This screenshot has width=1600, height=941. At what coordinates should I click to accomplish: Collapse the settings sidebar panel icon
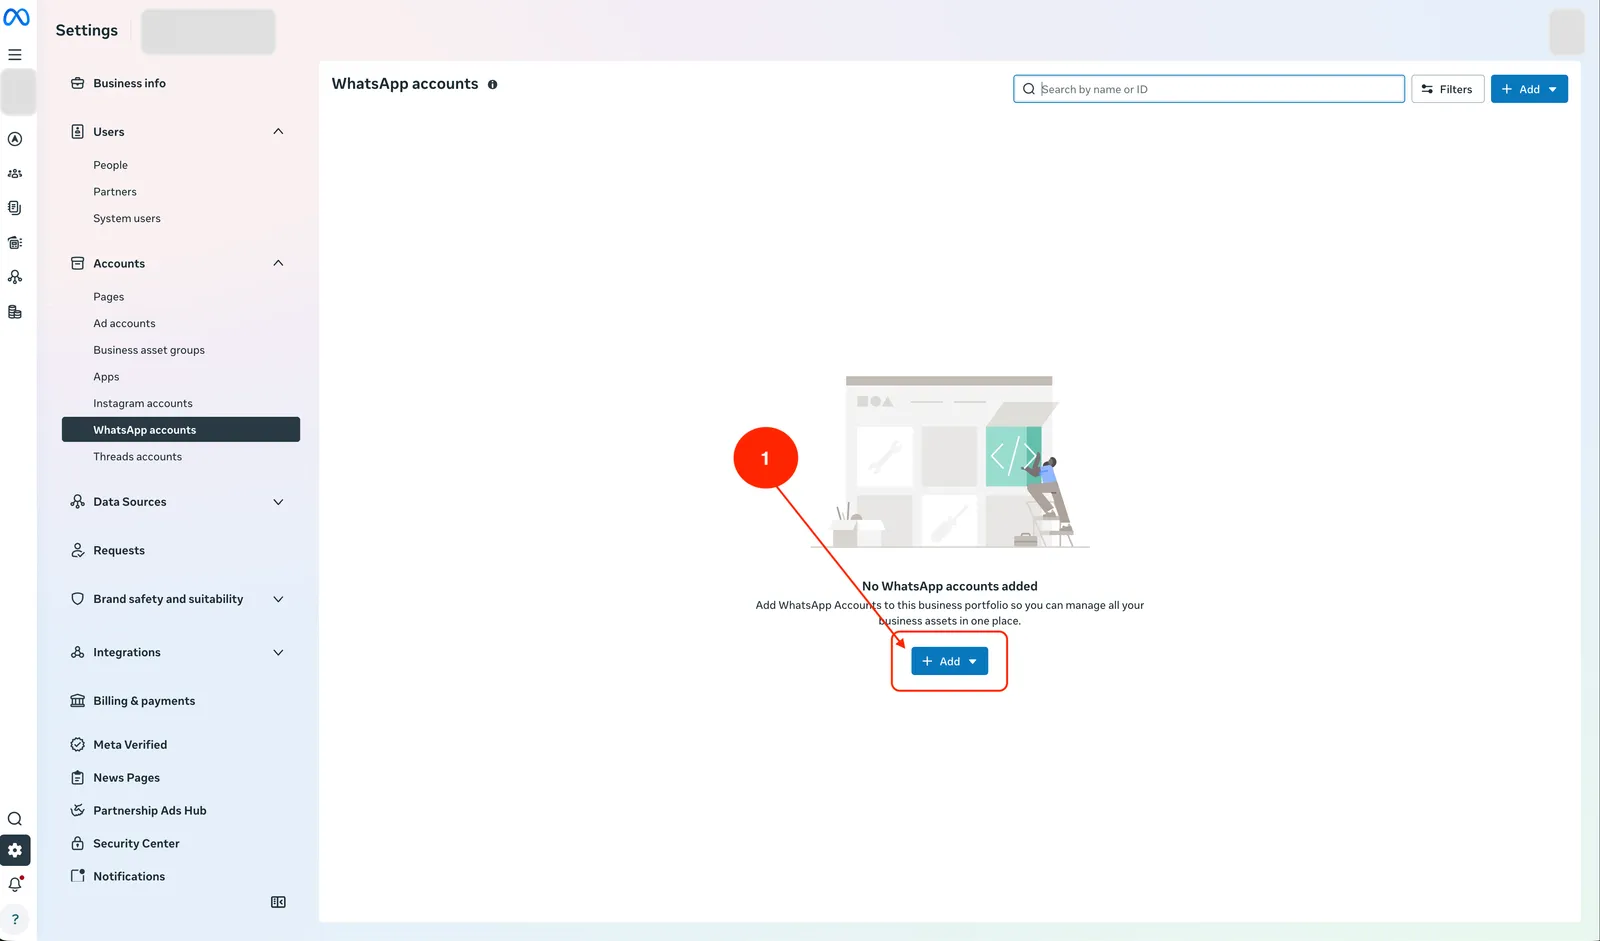coord(278,902)
